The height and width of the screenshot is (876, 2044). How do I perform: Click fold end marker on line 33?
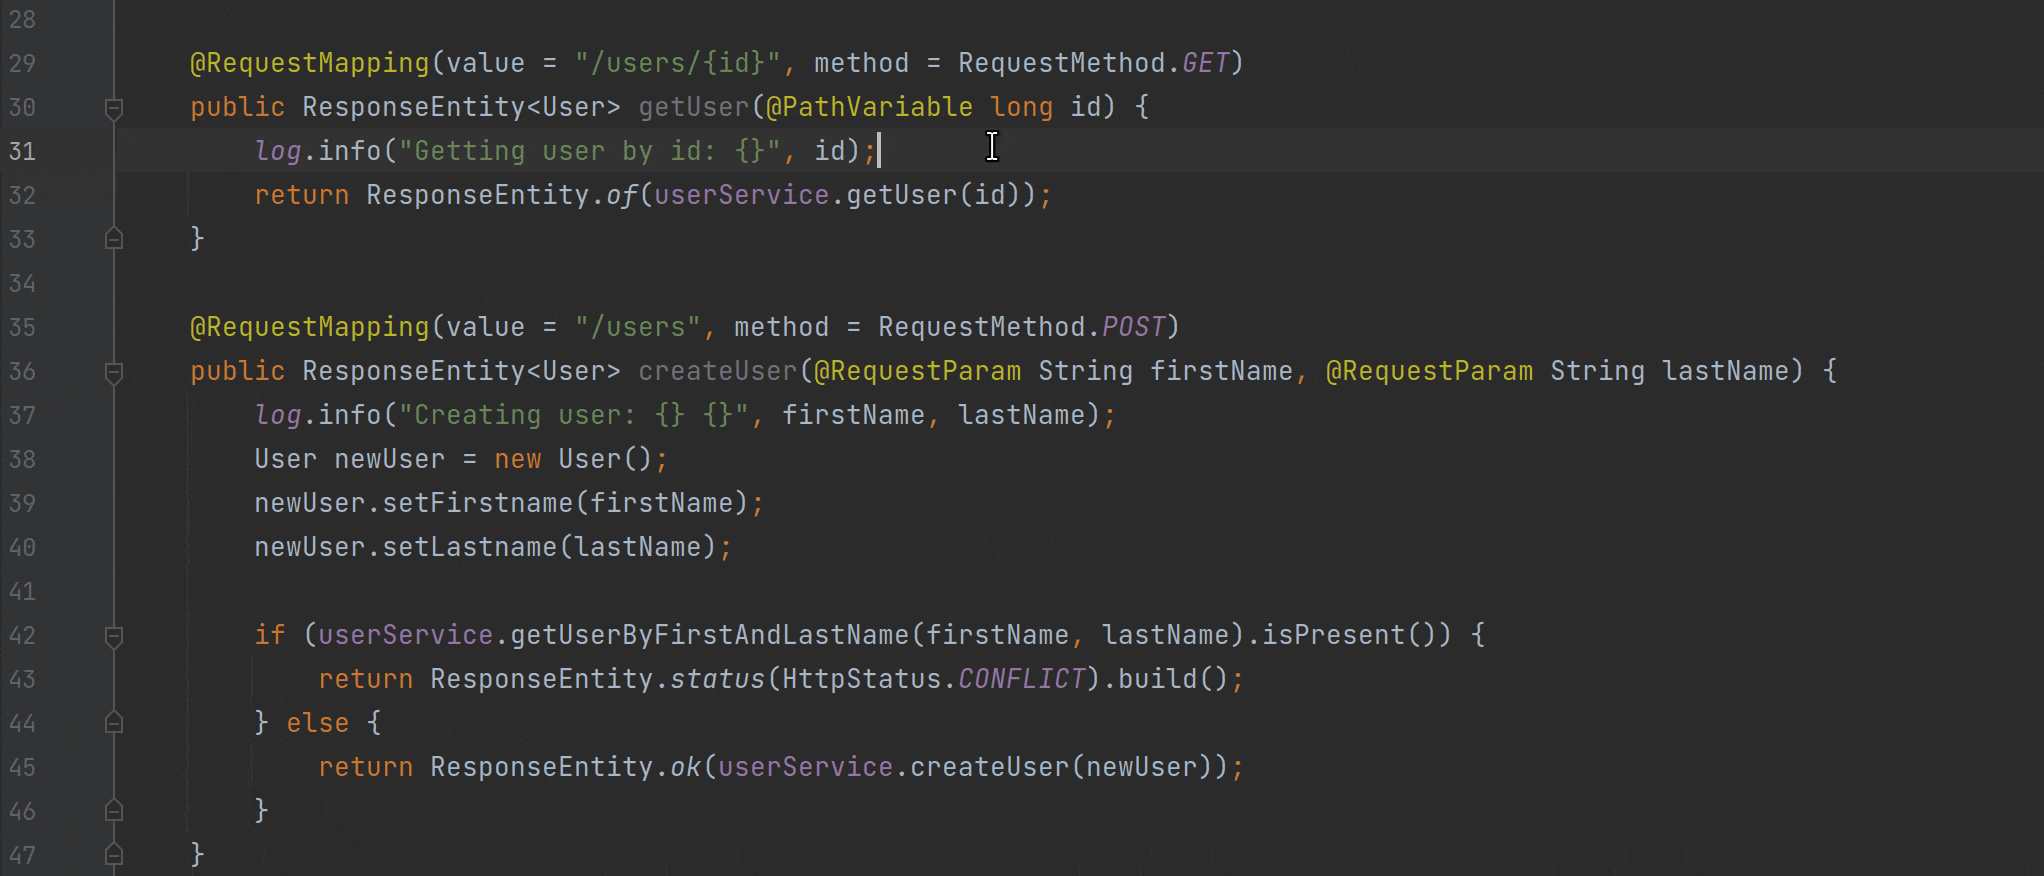[114, 239]
